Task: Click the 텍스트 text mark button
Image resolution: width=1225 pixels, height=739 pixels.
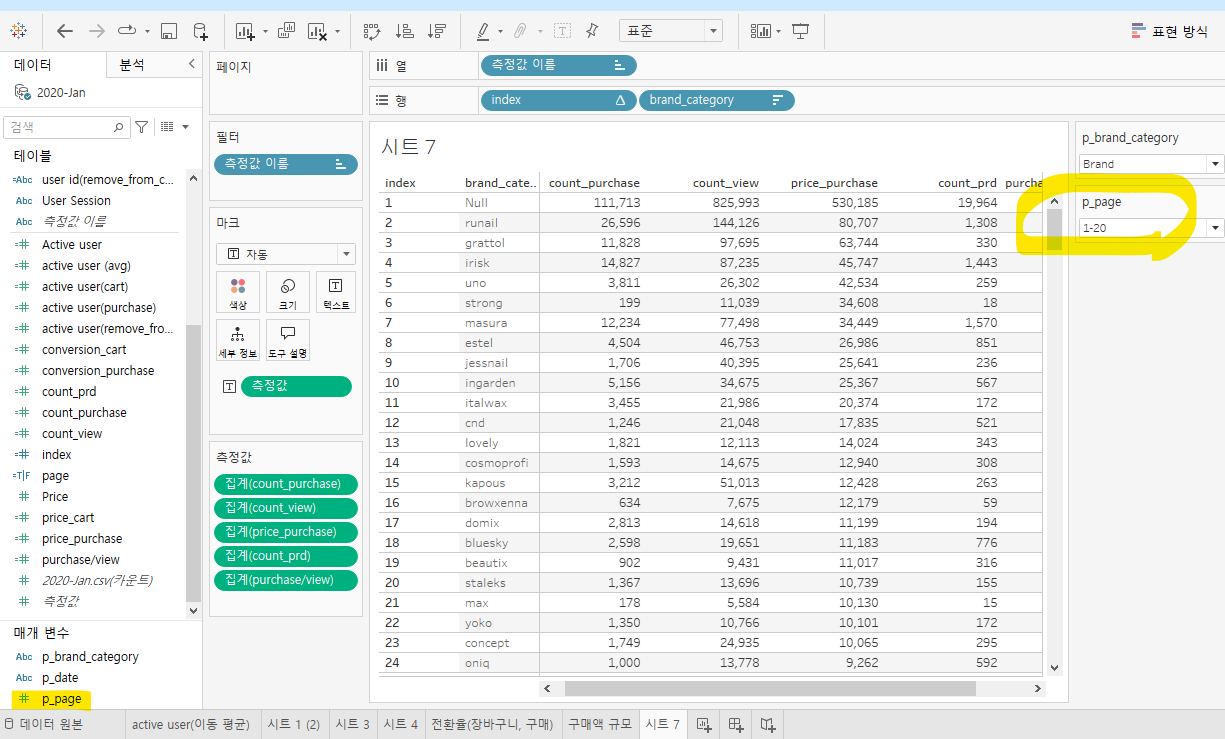Action: click(336, 293)
